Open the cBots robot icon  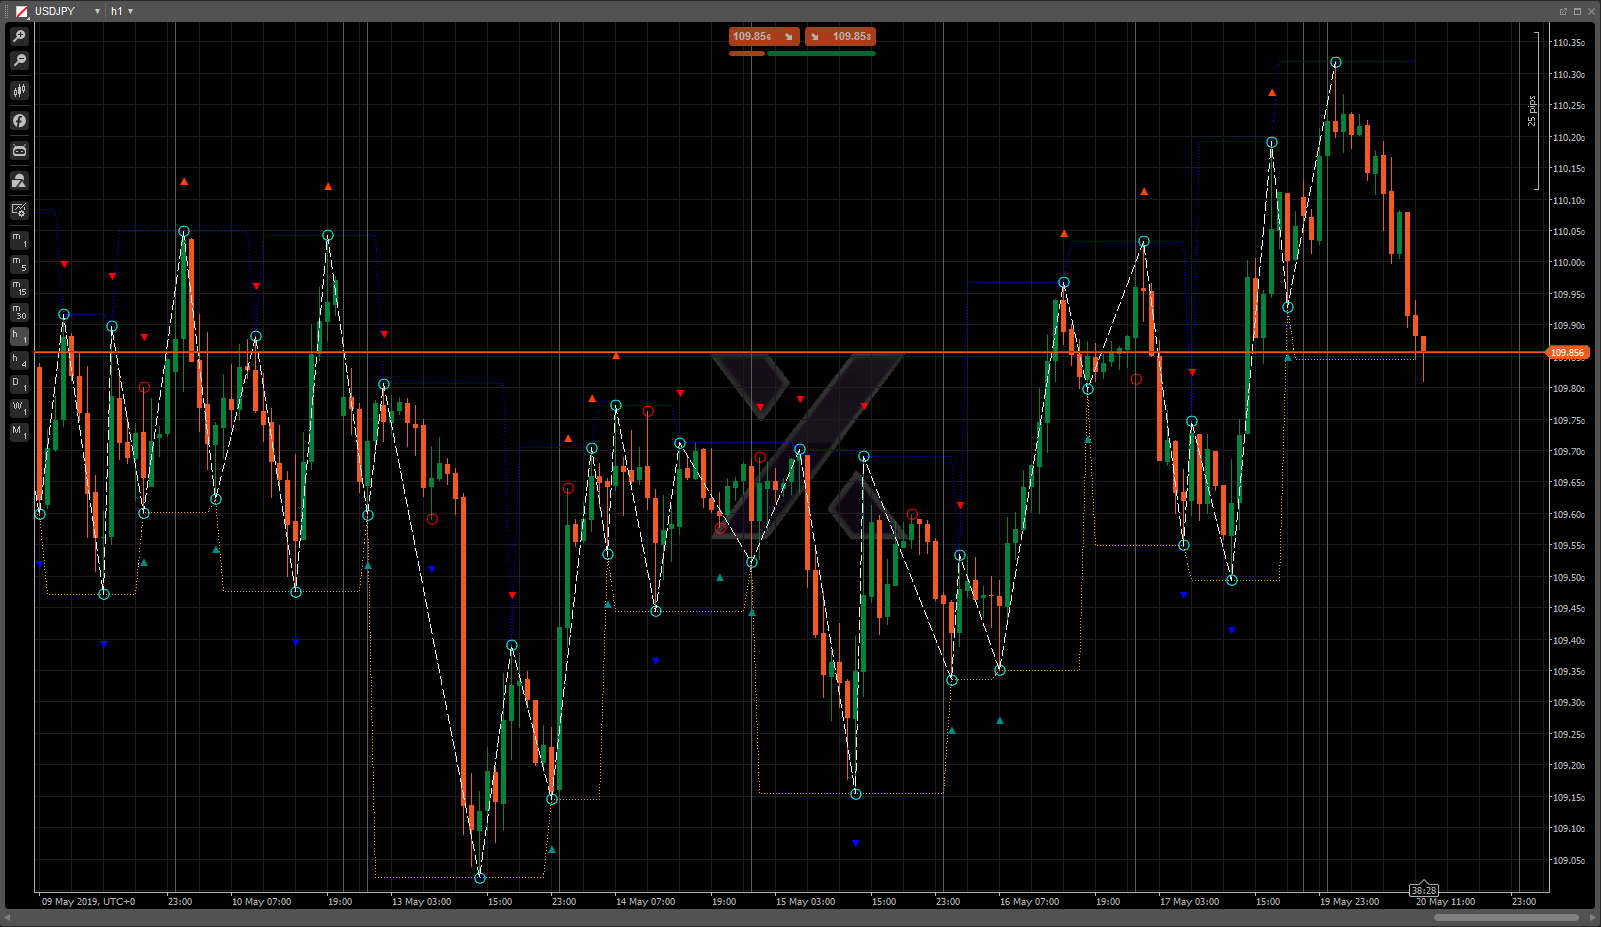click(19, 150)
